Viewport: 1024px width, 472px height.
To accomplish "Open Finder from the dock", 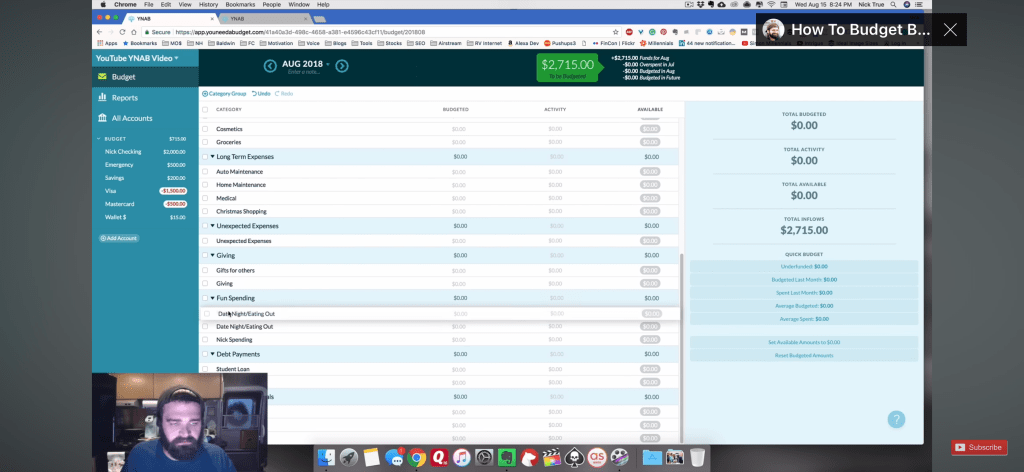I will click(x=326, y=458).
